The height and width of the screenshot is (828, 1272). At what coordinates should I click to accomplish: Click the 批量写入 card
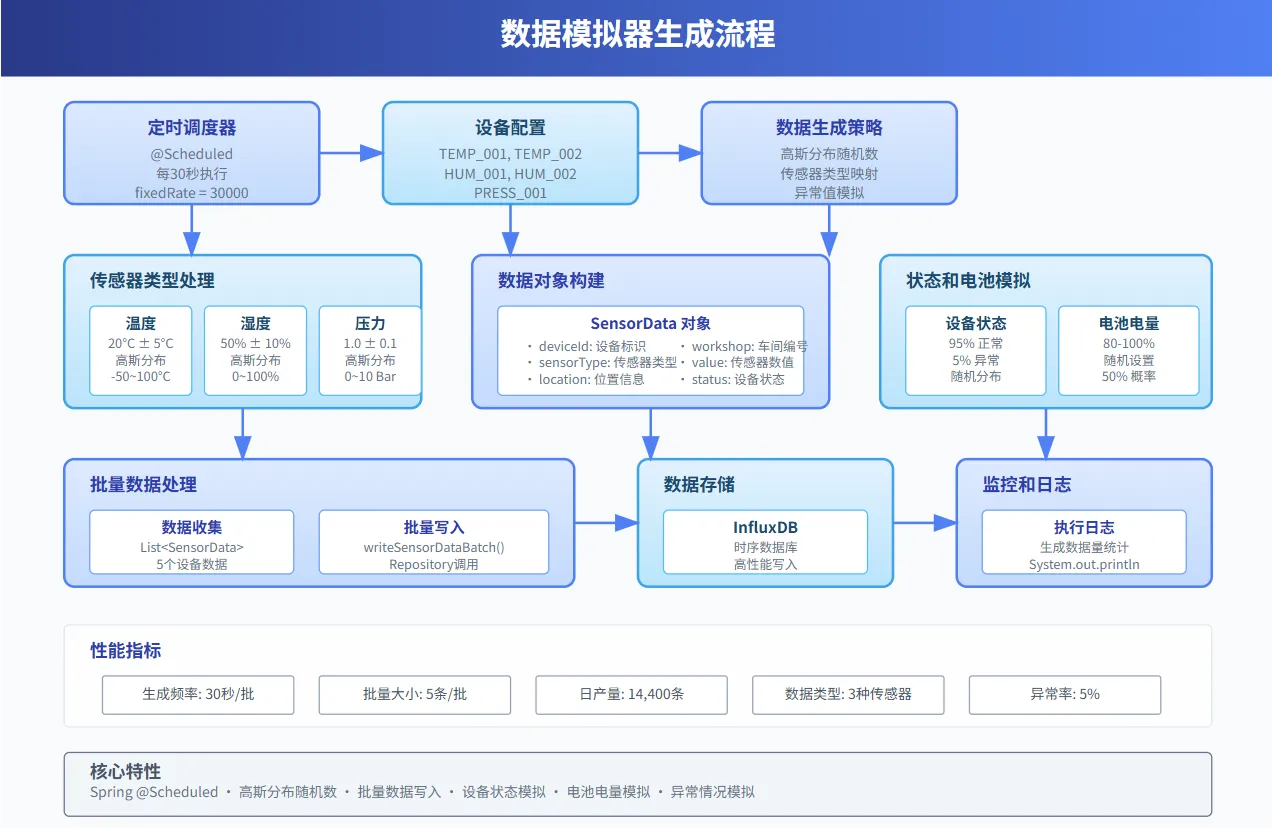(434, 542)
